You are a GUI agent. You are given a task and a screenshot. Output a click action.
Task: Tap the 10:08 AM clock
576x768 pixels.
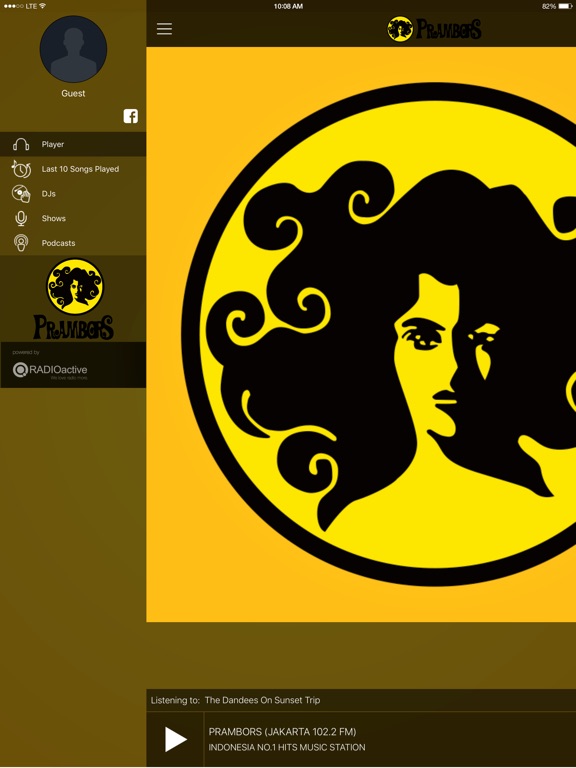288,6
